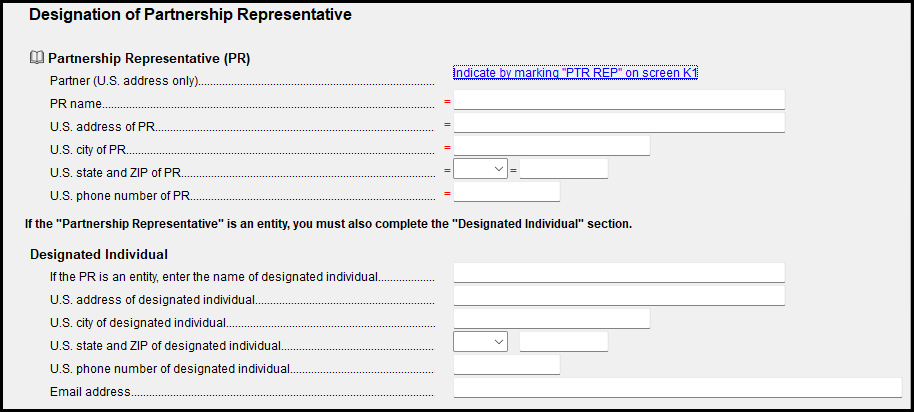The image size is (914, 412).
Task: Click the designated individual ZIP field
Action: (x=563, y=342)
